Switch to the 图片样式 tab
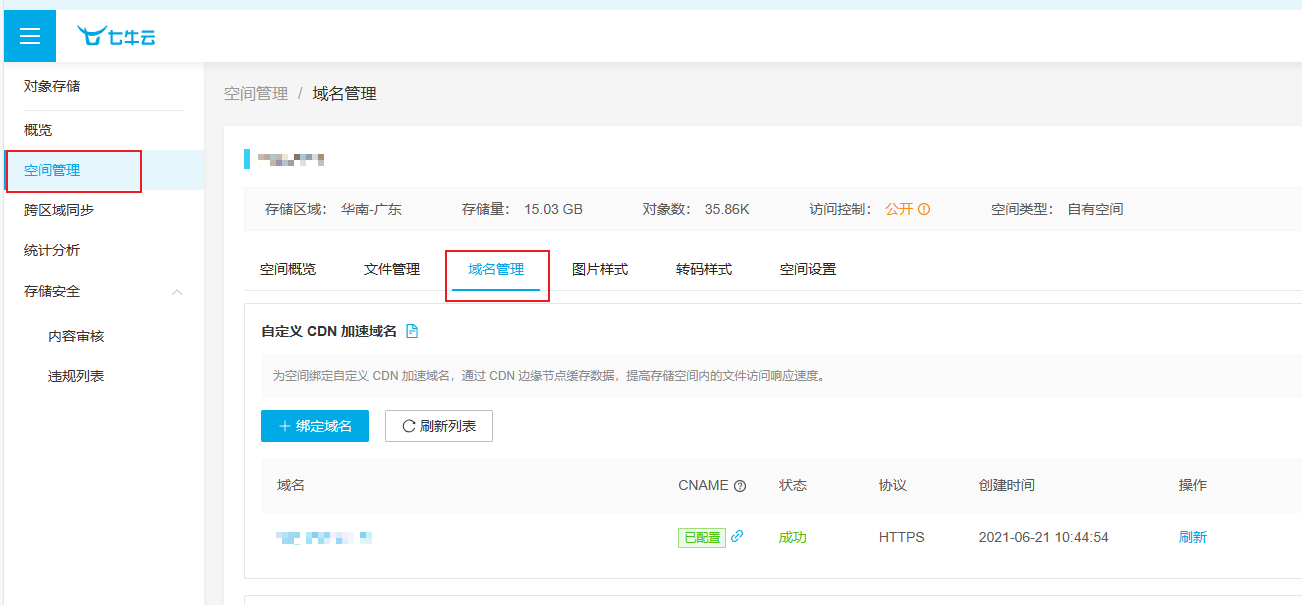1302x605 pixels. [x=600, y=269]
